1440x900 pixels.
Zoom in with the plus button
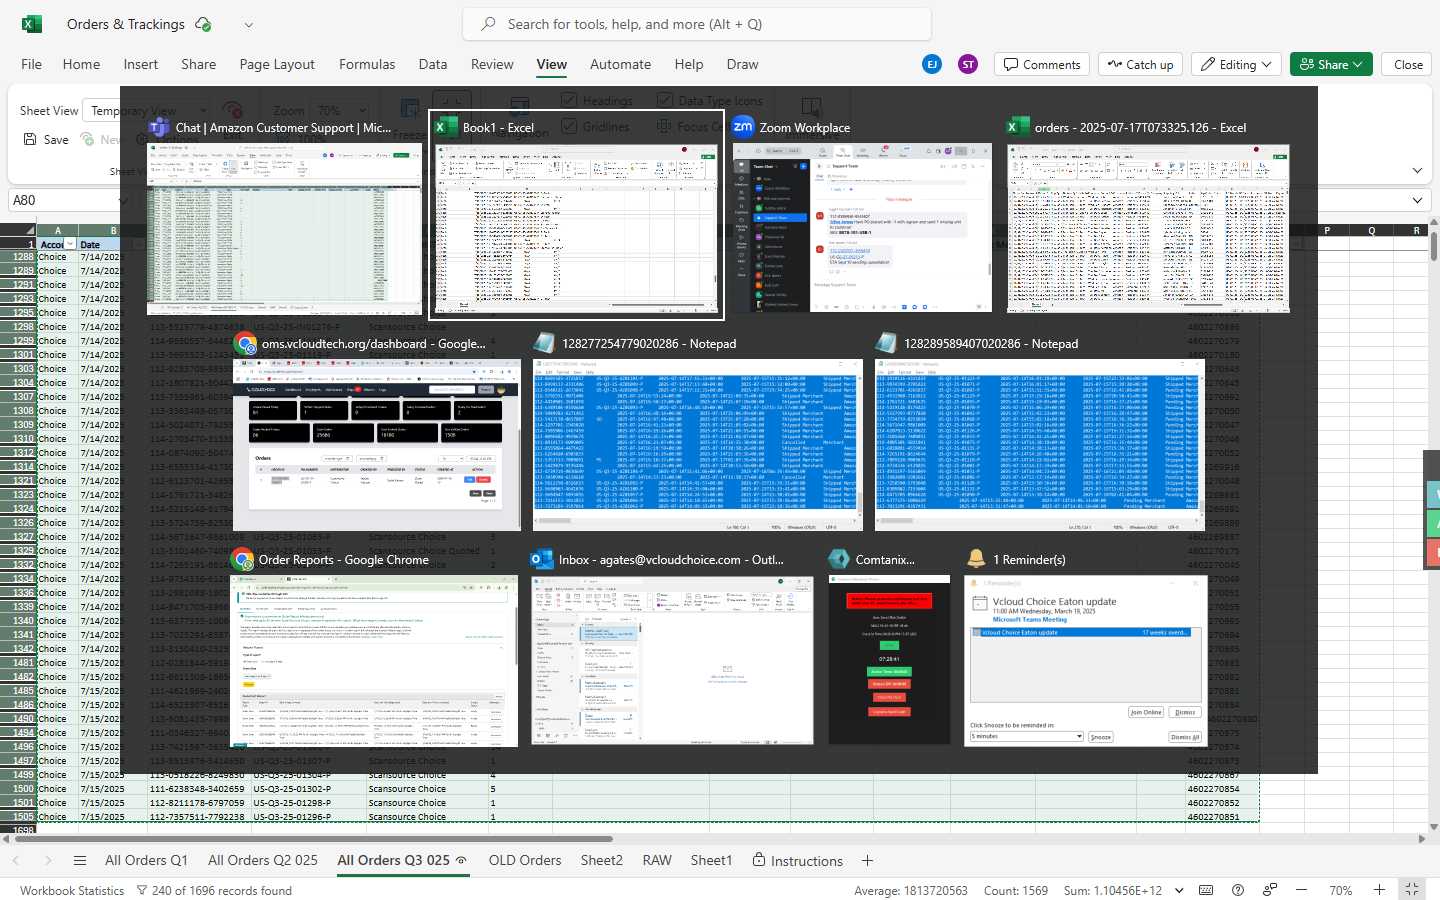(1379, 890)
